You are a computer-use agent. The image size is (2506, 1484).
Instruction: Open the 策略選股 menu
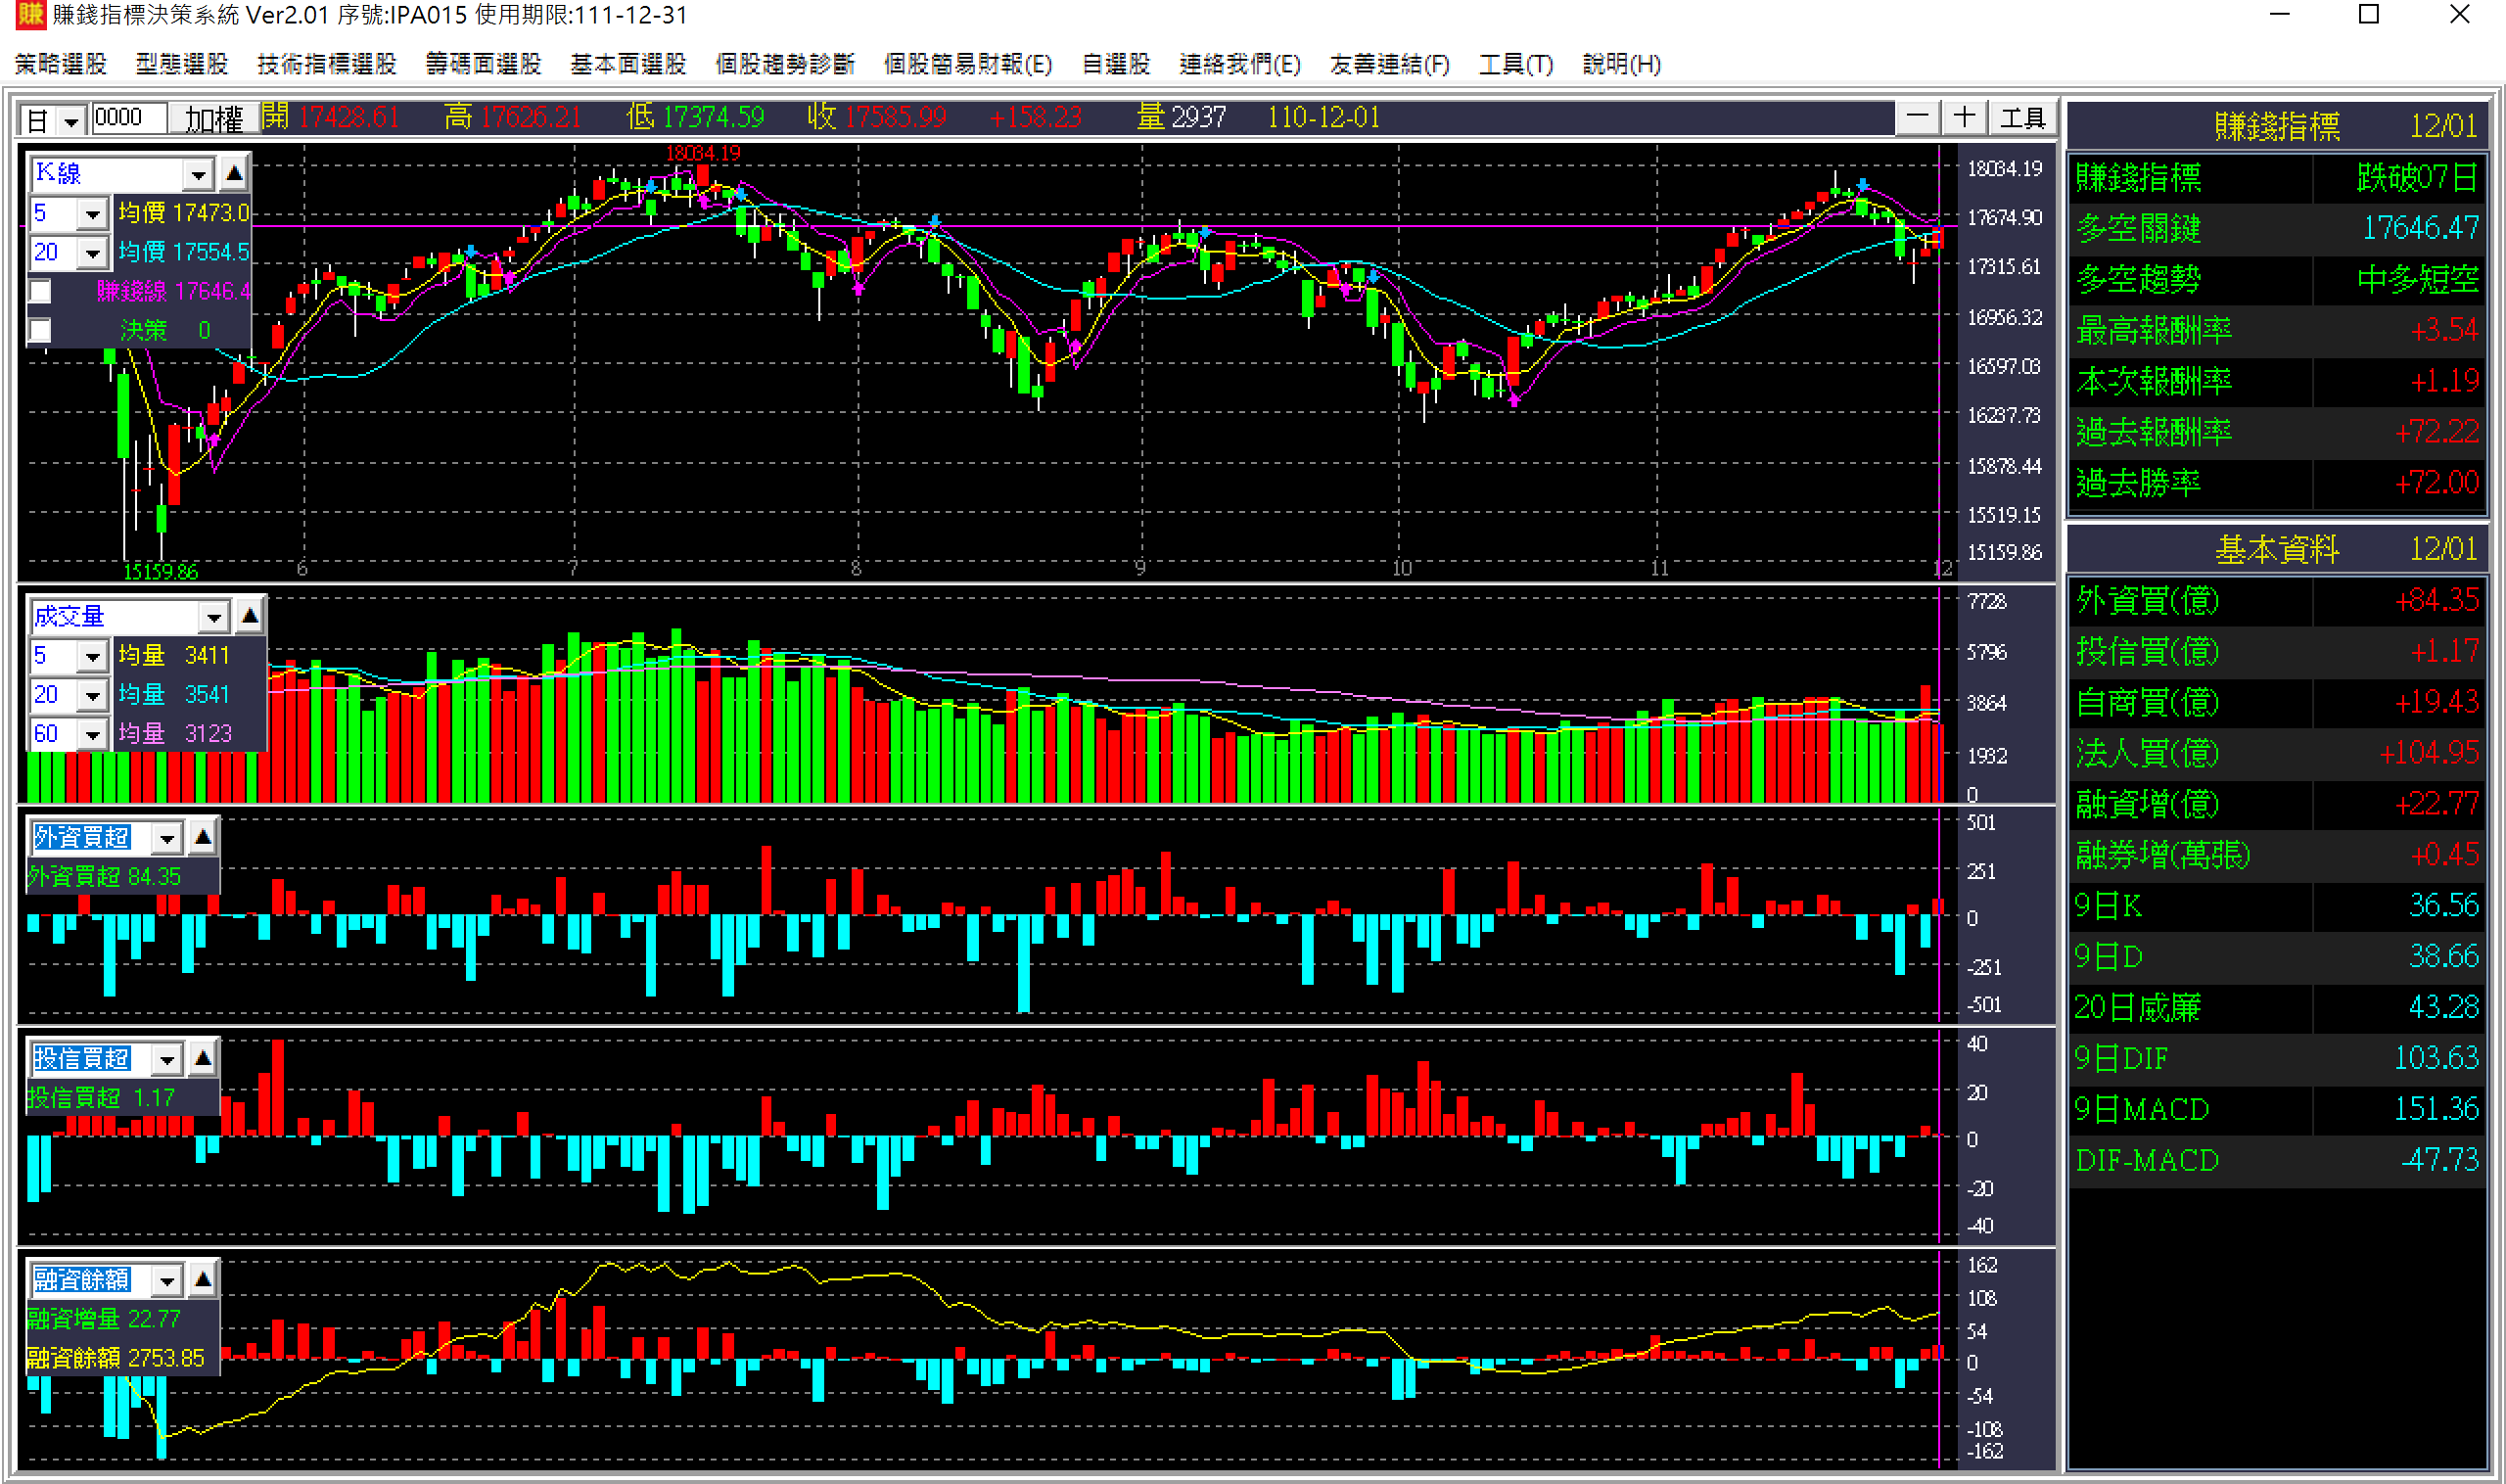pyautogui.click(x=61, y=64)
